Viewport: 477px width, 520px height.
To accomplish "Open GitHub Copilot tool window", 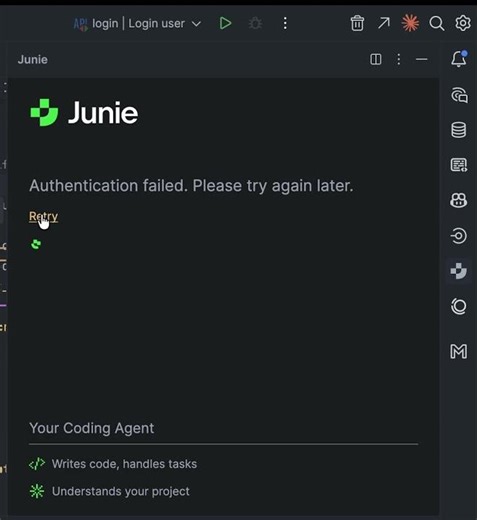I will point(459,200).
